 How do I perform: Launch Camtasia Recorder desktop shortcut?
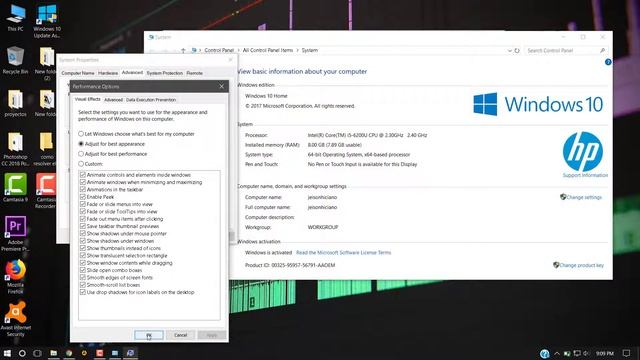coord(45,191)
